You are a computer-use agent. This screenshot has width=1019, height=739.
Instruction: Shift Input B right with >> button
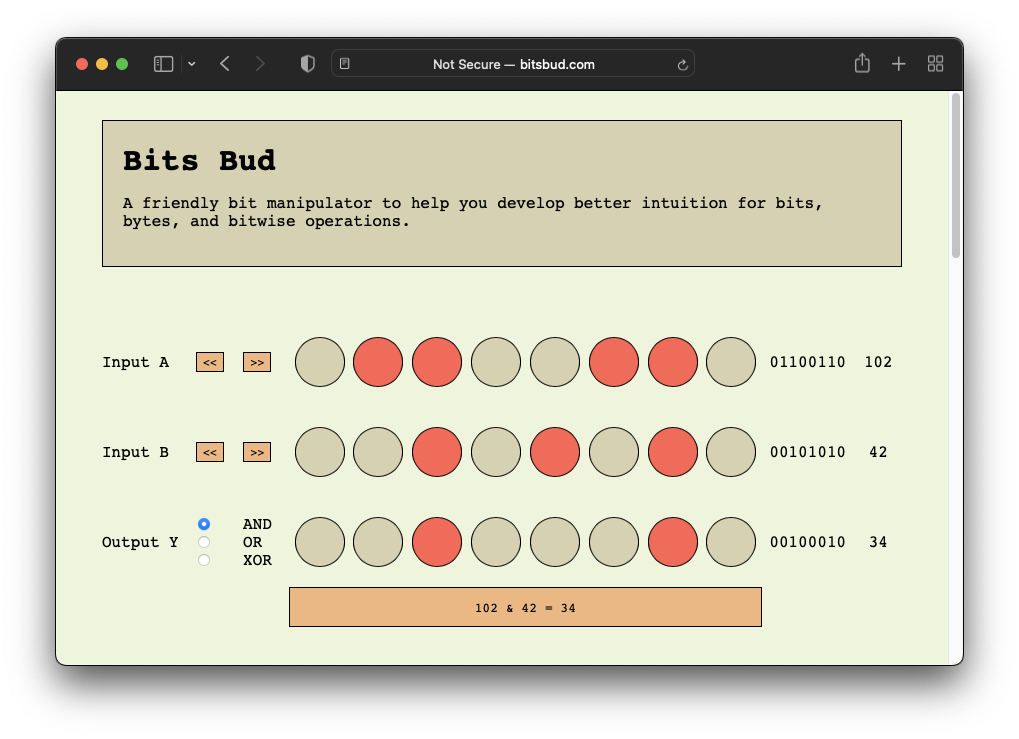(x=257, y=452)
